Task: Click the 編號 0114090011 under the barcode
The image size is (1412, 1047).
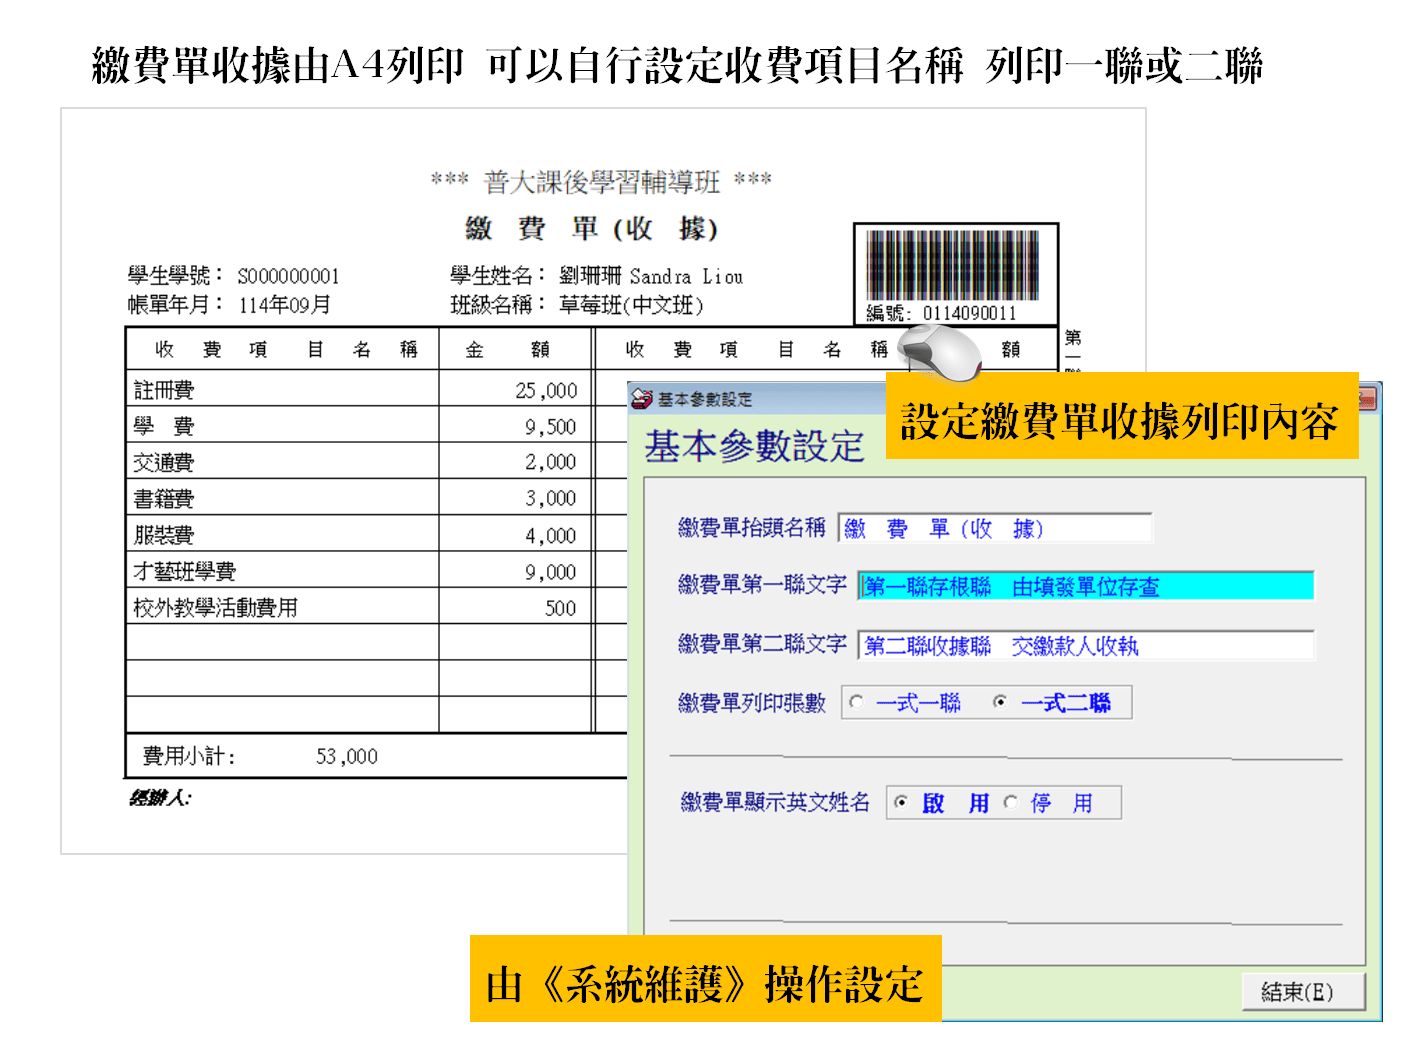Action: tap(968, 313)
